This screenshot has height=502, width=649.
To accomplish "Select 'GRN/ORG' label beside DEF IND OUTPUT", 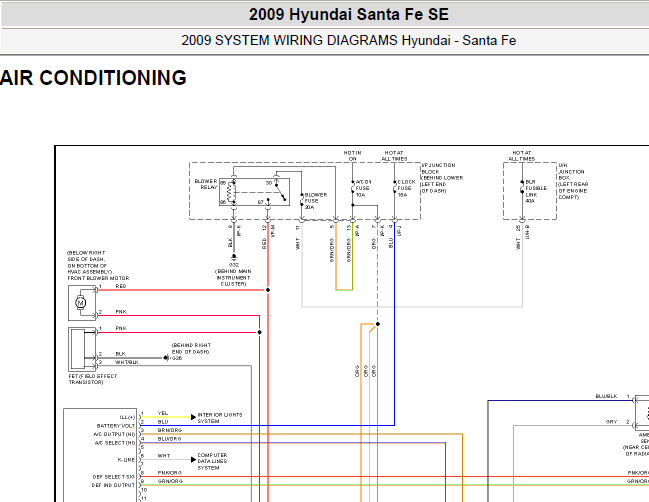I will pyautogui.click(x=170, y=481).
